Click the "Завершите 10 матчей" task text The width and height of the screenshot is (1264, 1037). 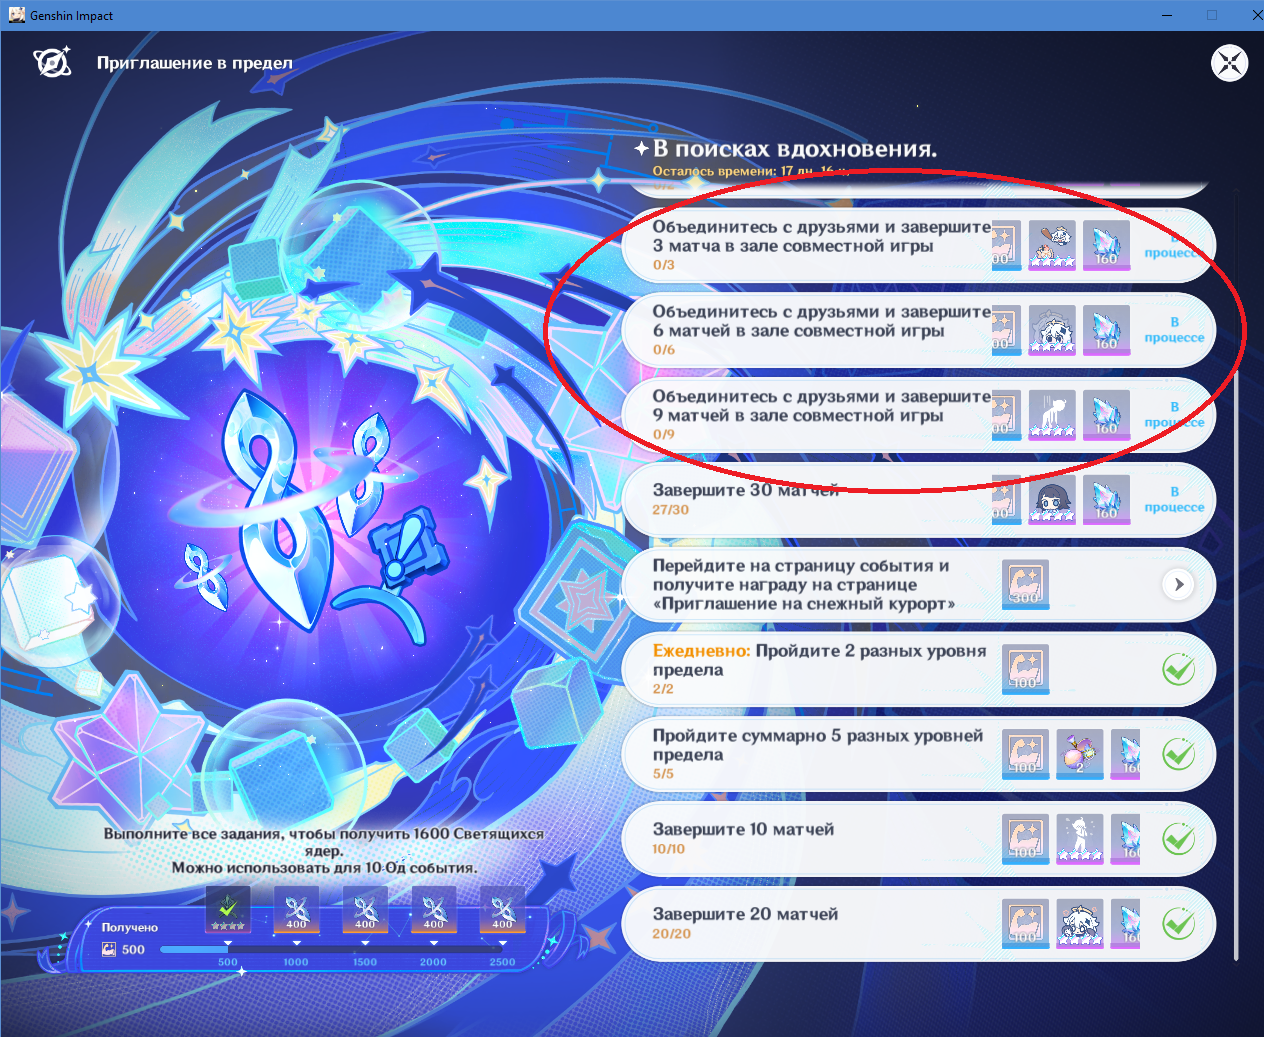pos(743,829)
